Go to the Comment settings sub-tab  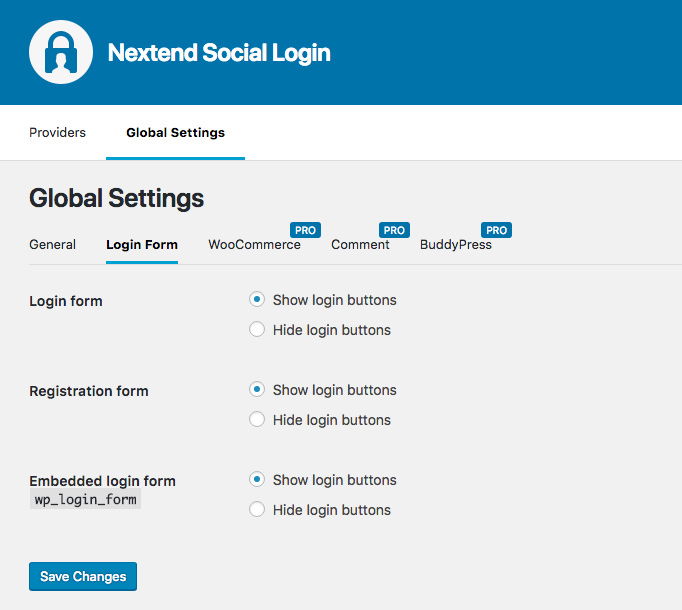click(x=360, y=244)
